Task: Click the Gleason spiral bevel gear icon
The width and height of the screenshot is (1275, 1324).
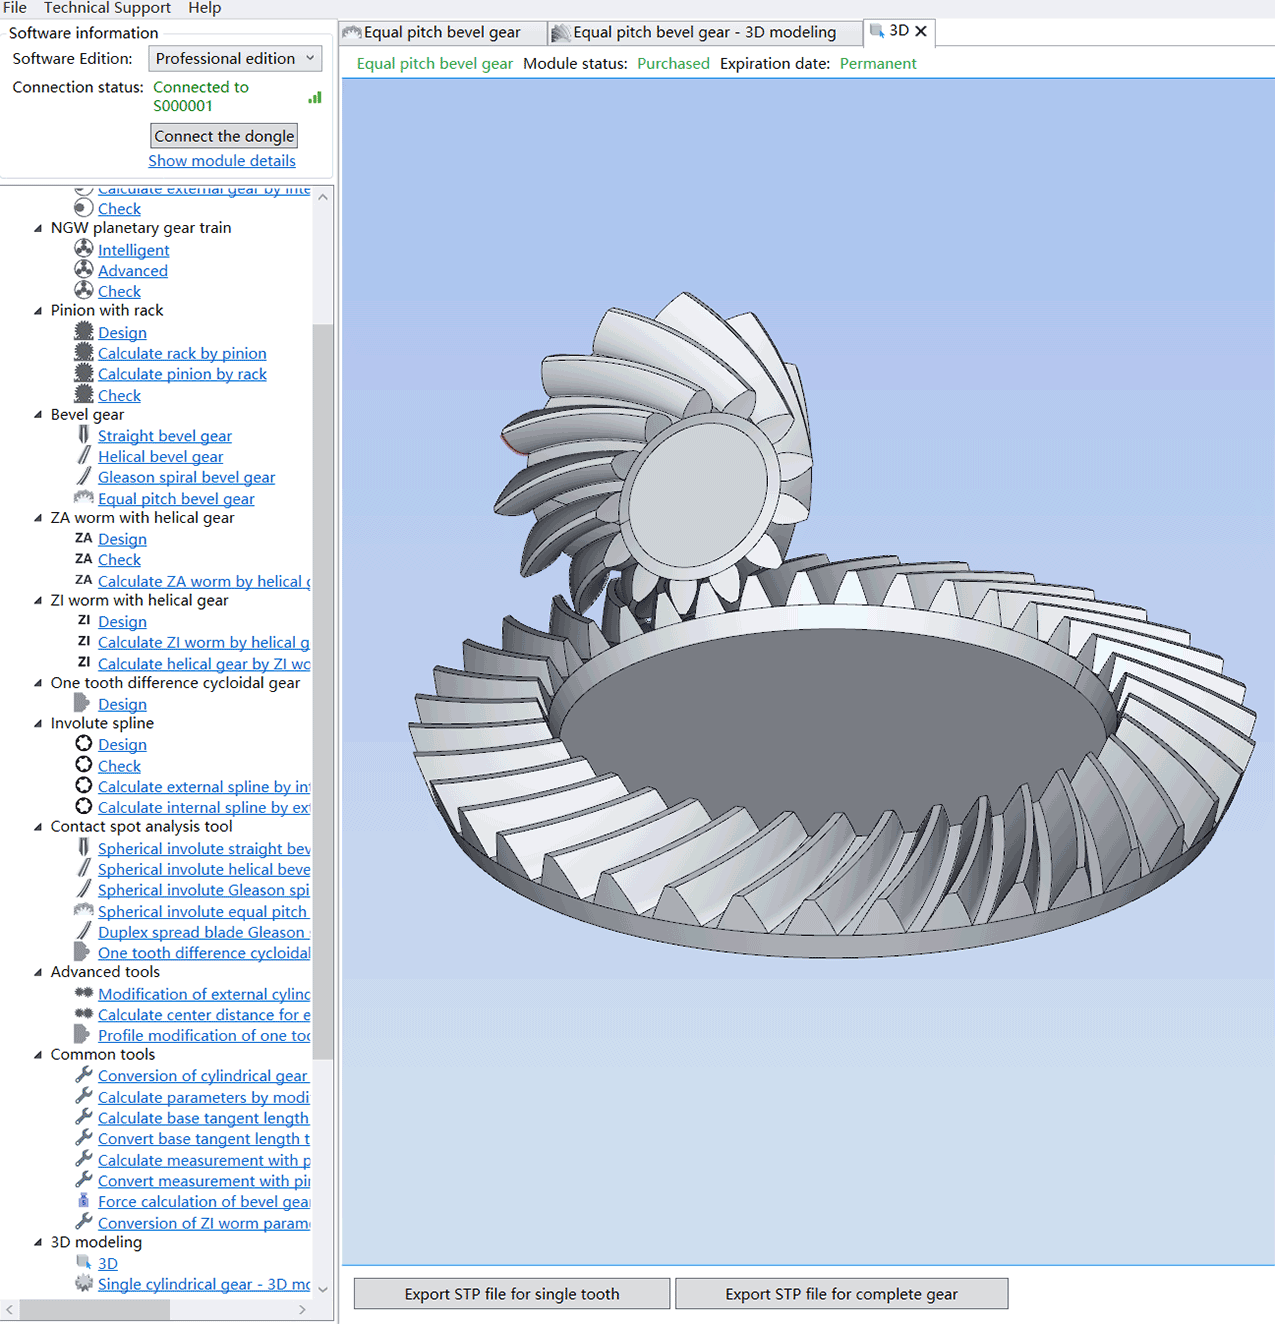Action: (x=84, y=477)
